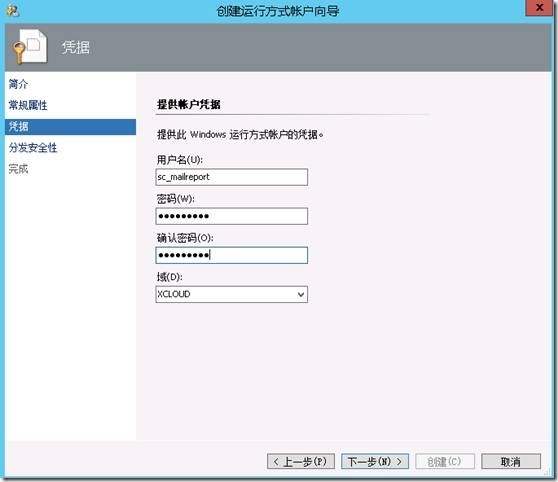Cancel the wizard with 取消 button

click(511, 462)
